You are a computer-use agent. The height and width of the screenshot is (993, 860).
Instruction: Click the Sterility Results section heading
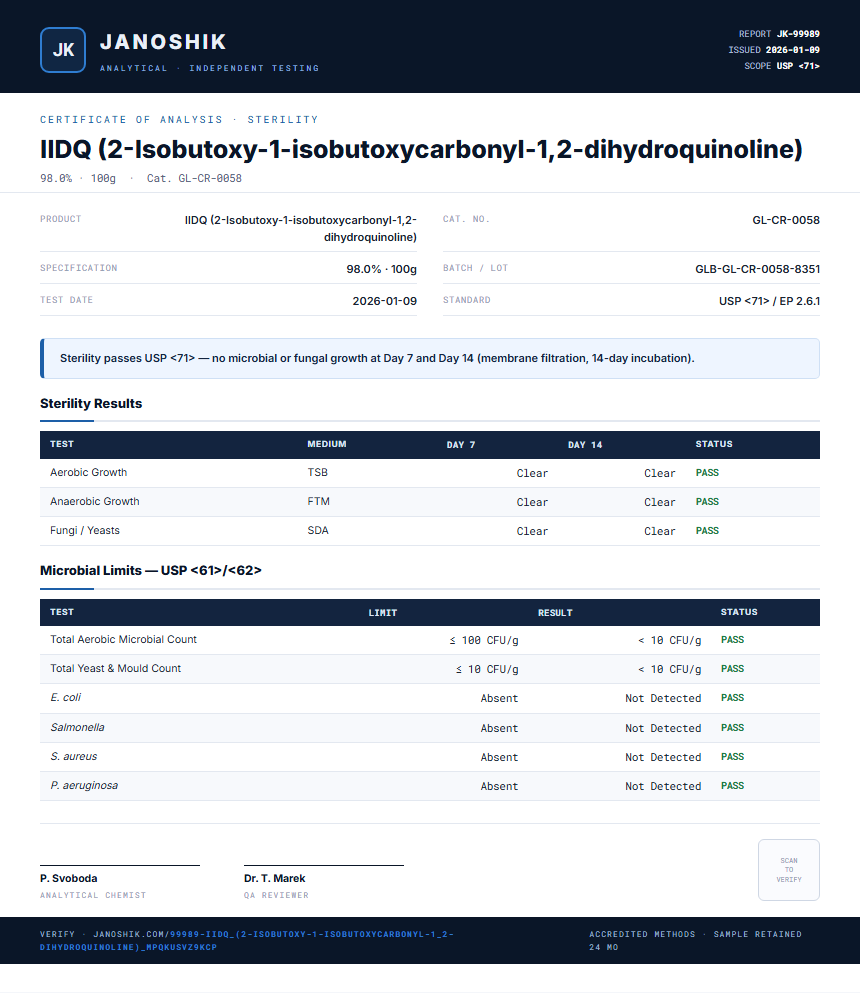[91, 403]
